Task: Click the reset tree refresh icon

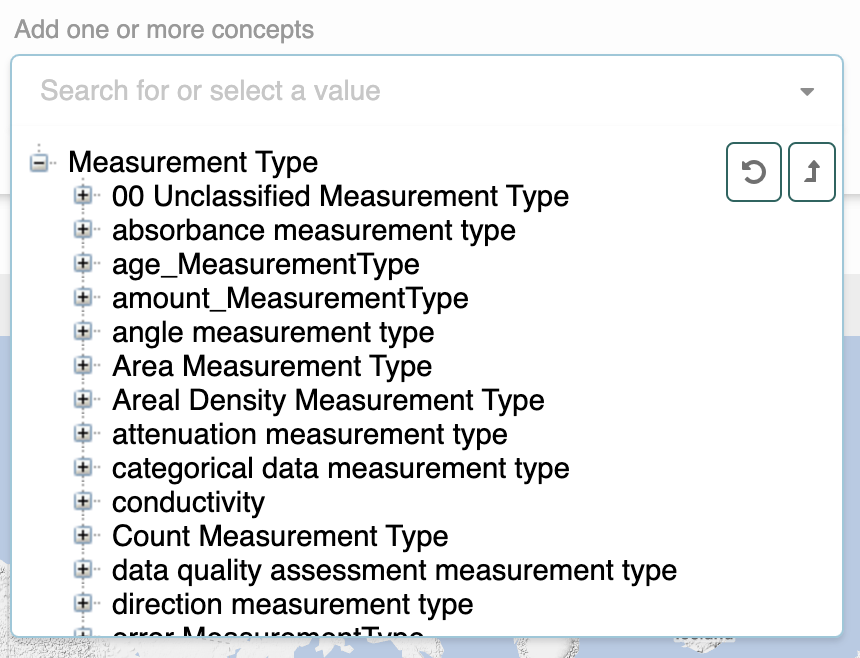Action: 753,173
